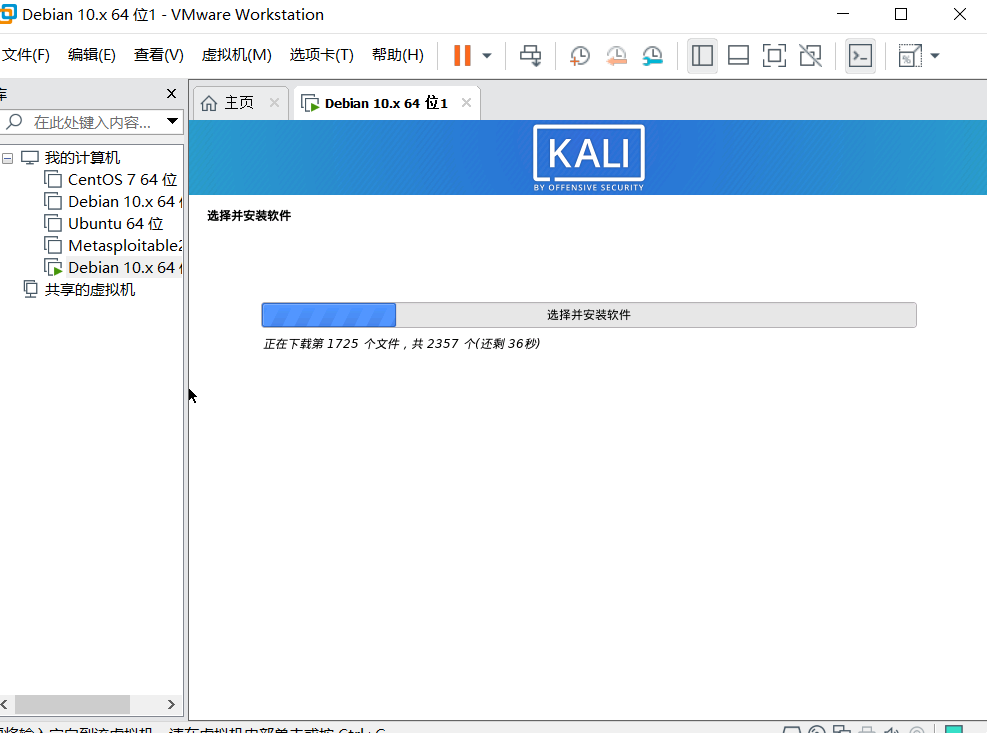
Task: Select the Metasploitable2 virtual machine
Action: [125, 246]
